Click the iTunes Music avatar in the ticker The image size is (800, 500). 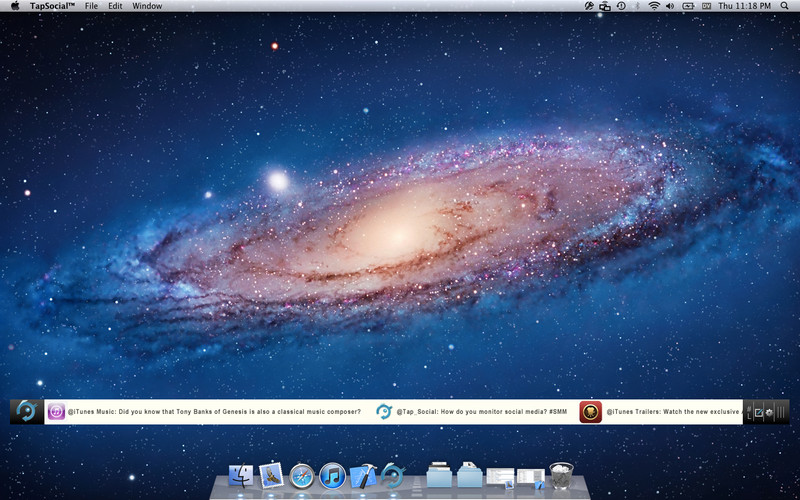[56, 411]
